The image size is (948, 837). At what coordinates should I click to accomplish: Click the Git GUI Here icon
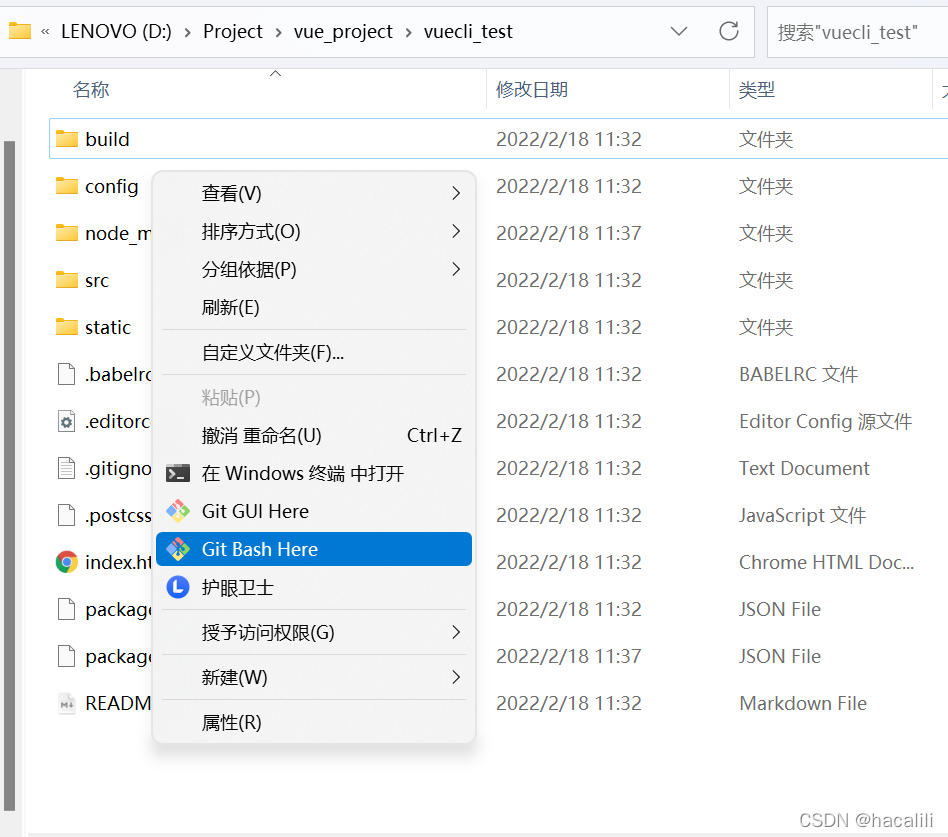[x=178, y=512]
